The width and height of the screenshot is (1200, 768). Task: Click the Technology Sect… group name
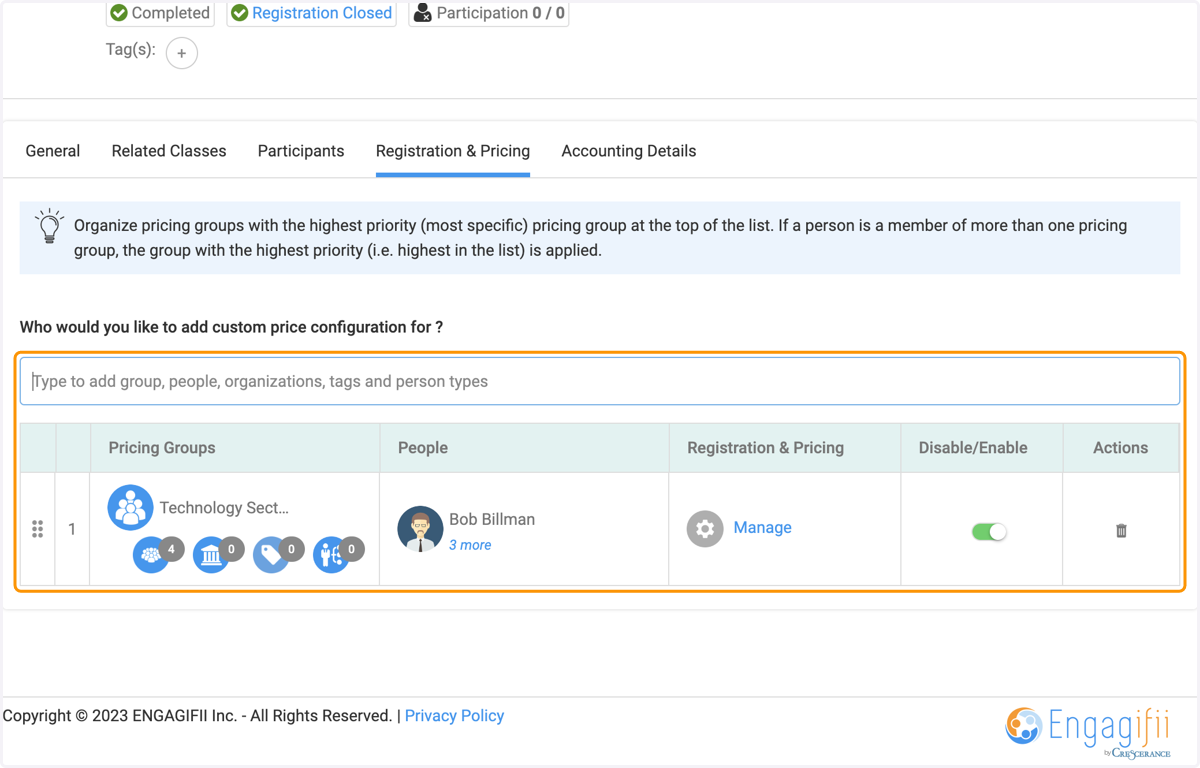224,508
